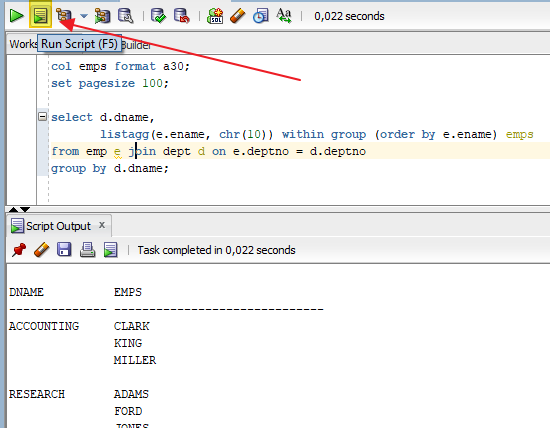Screen dimensions: 550x428
Task: Run the statement with the green play icon
Action: 16,16
